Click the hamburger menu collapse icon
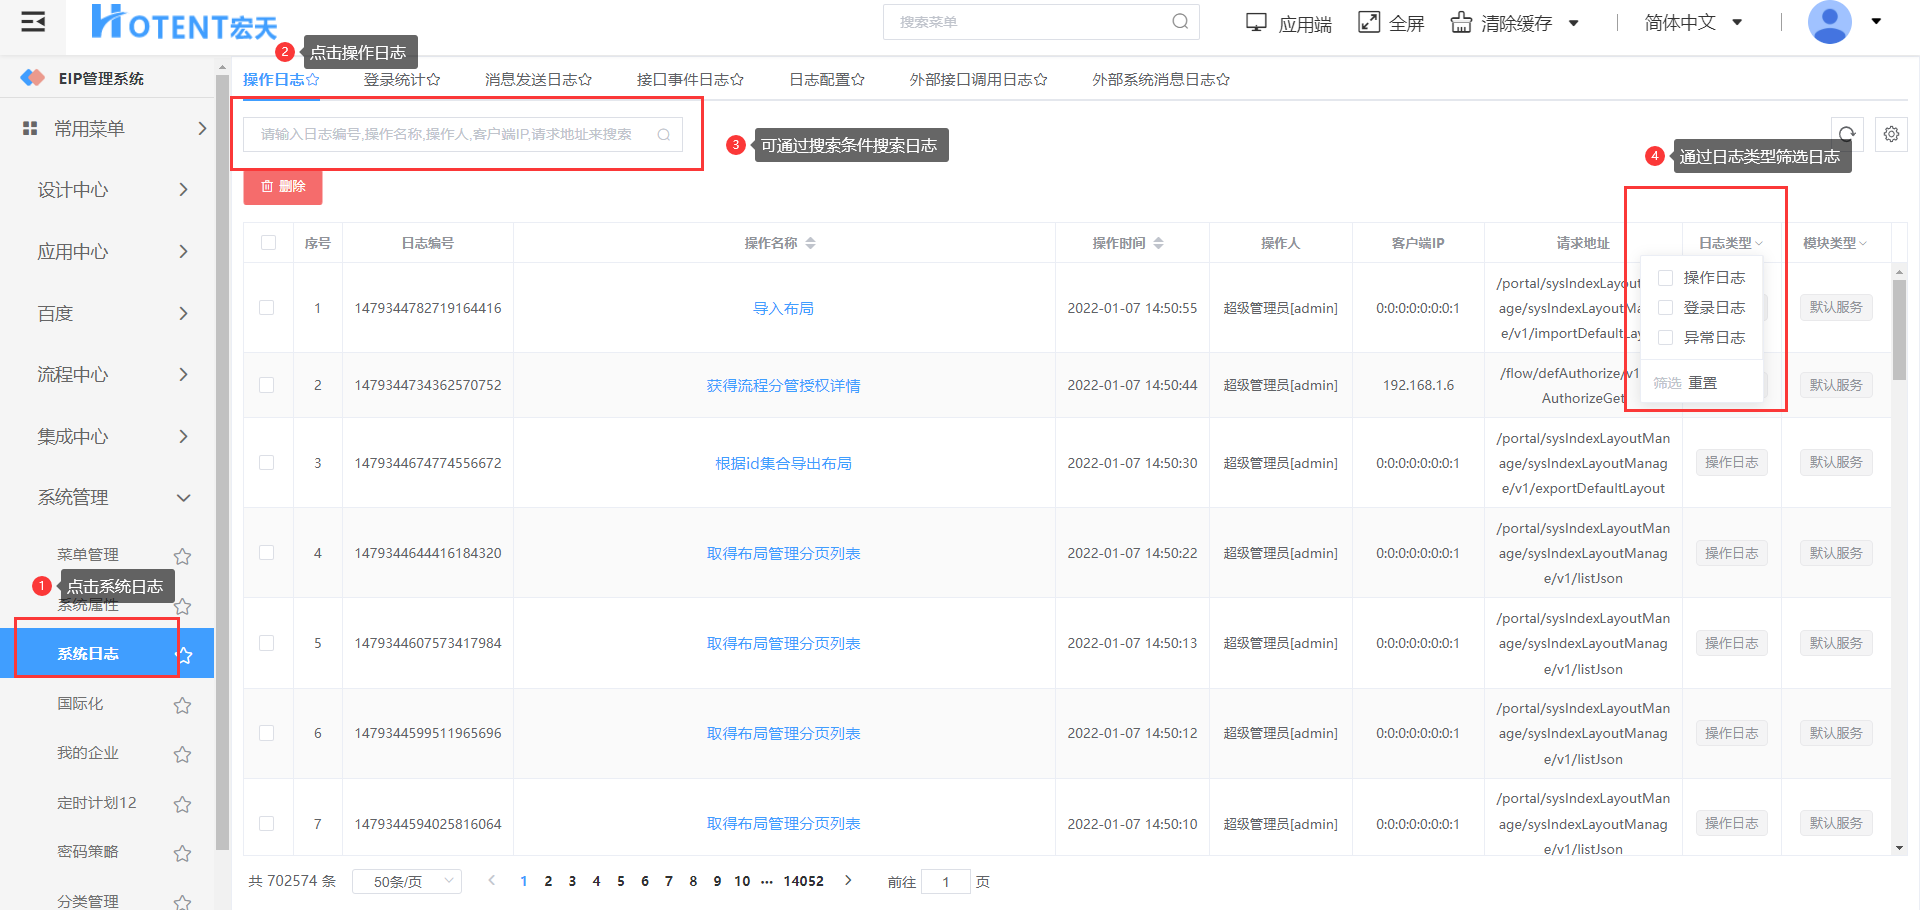The height and width of the screenshot is (910, 1920). (33, 22)
